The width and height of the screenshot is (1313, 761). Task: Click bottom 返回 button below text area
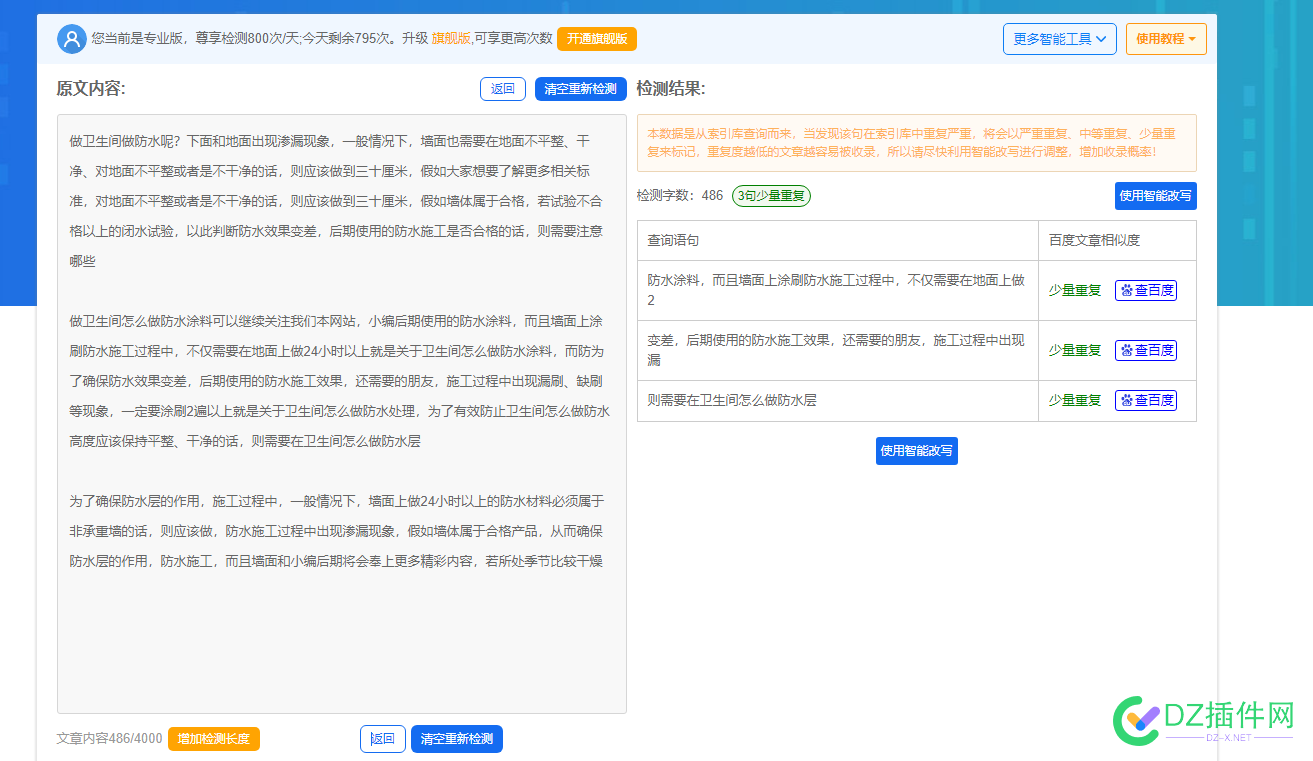pos(383,739)
